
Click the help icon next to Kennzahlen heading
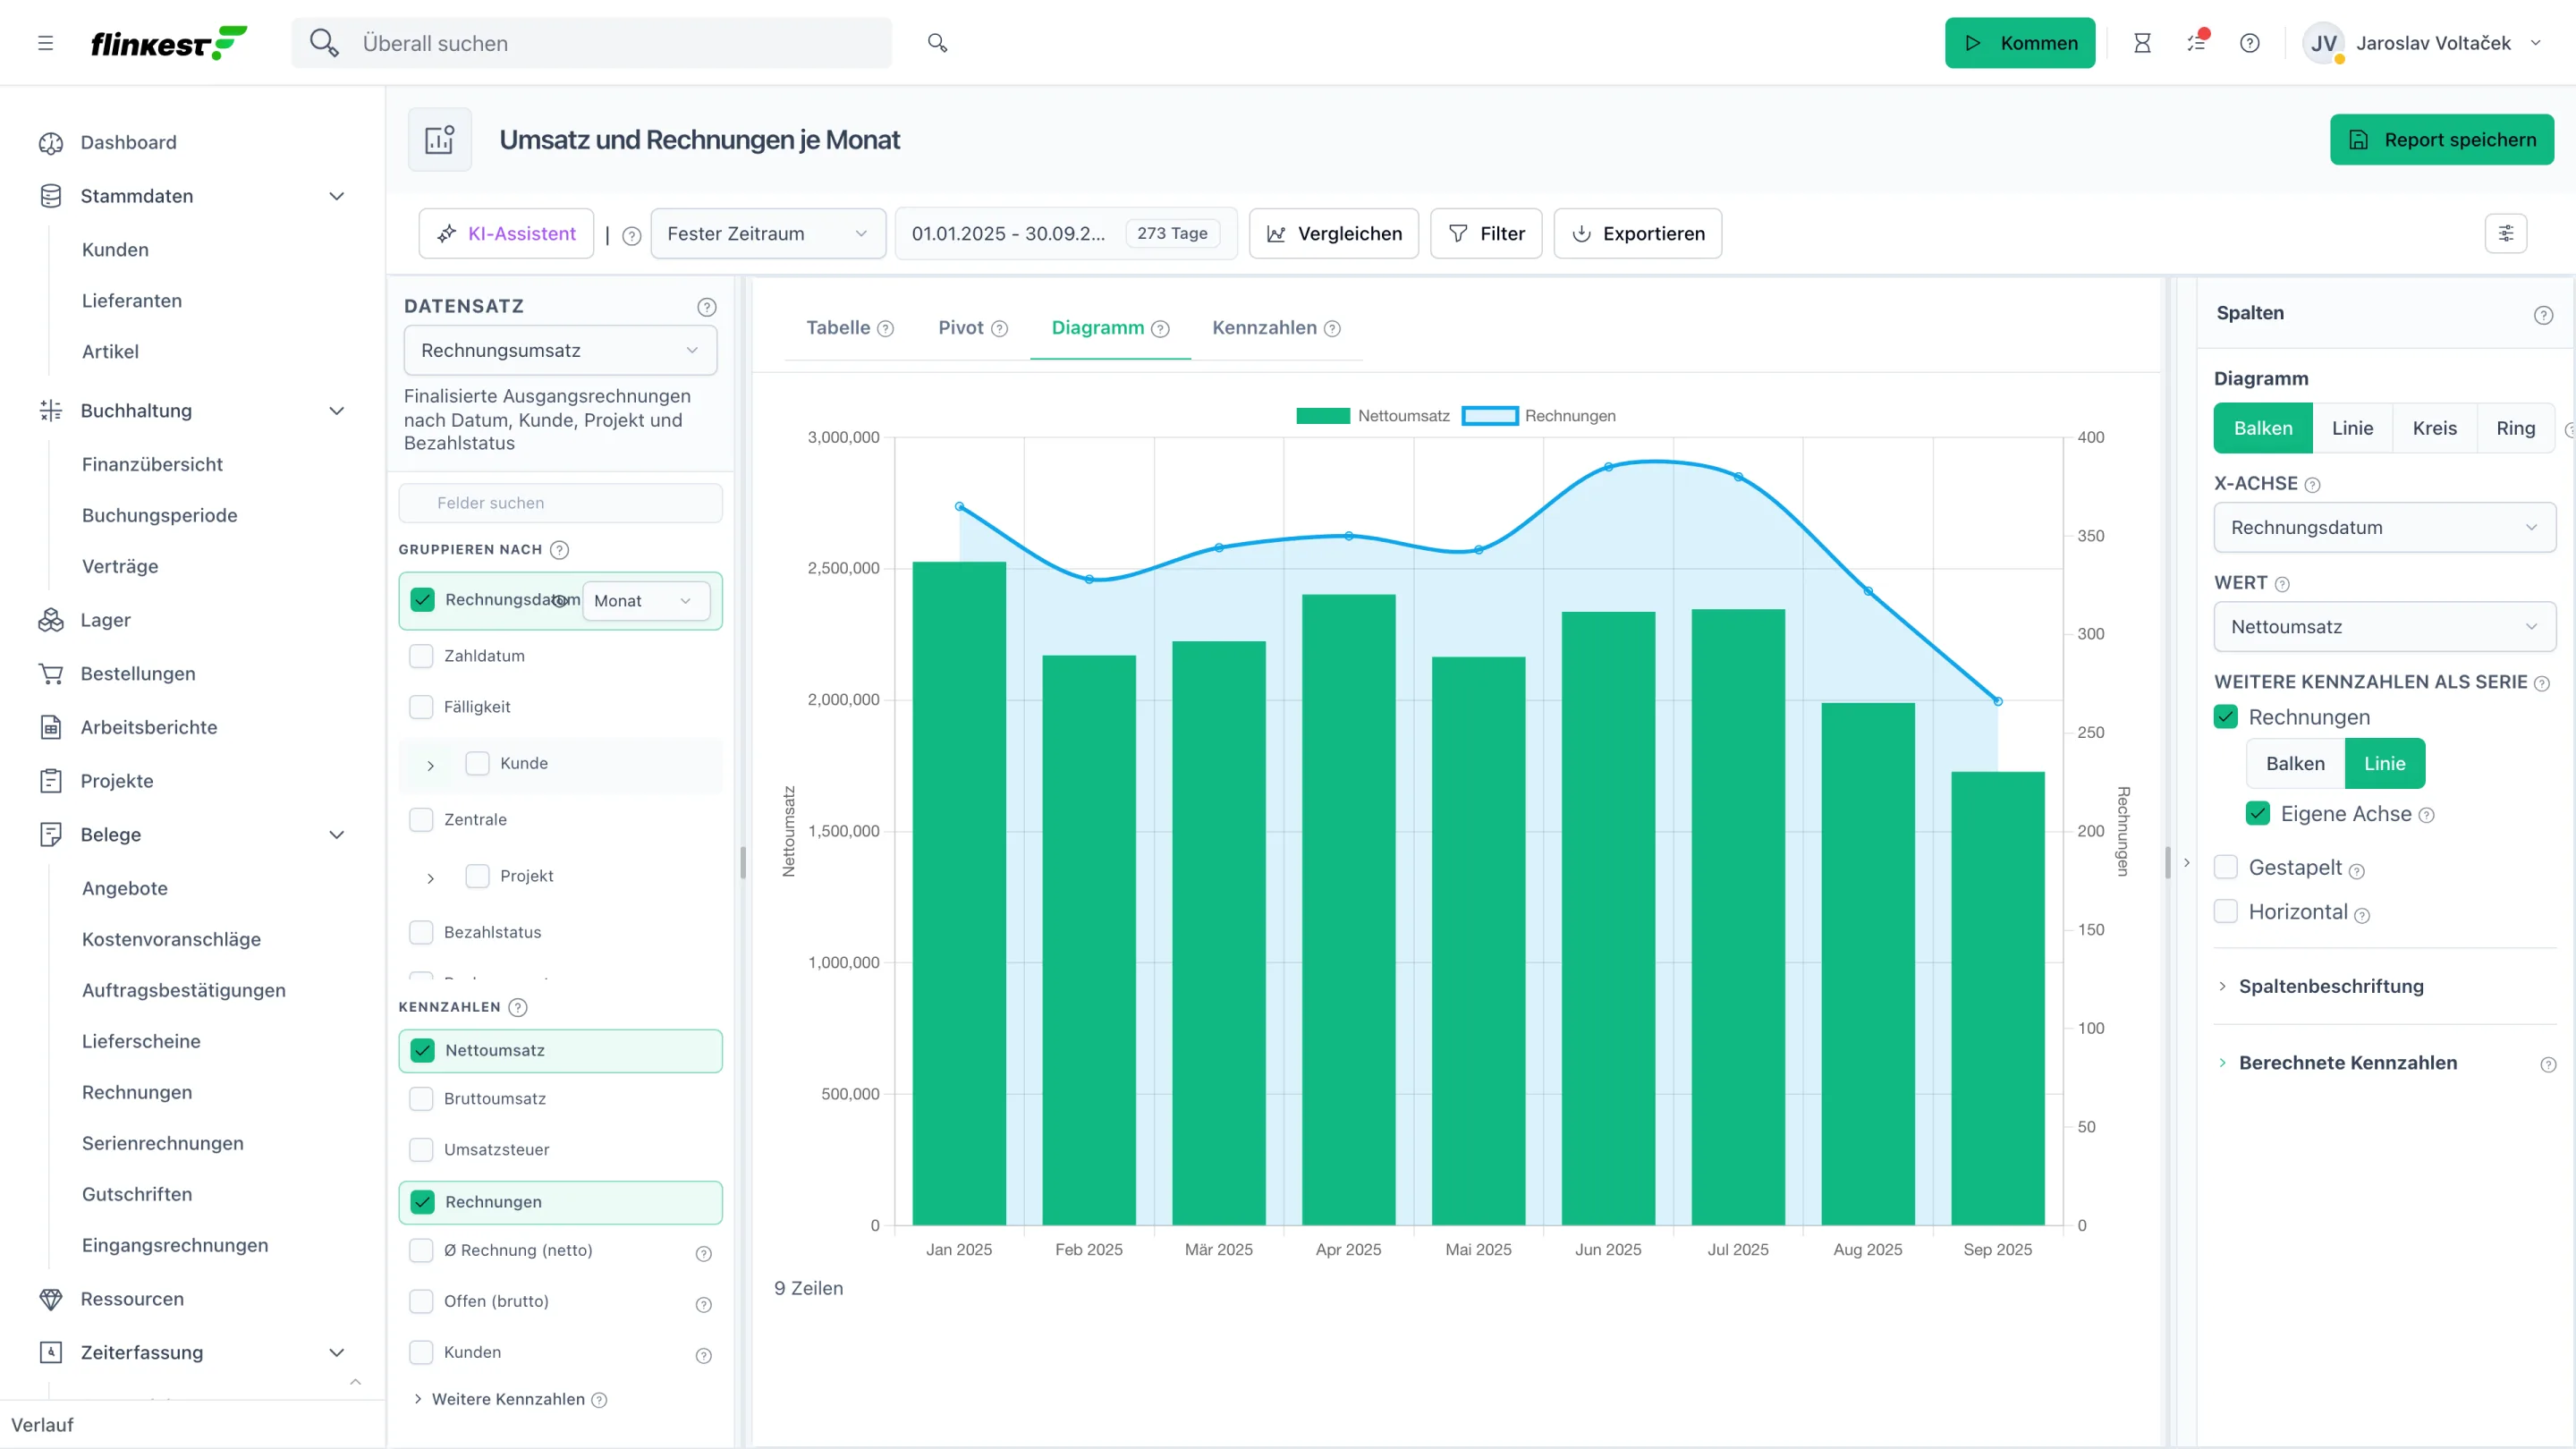[x=518, y=1007]
